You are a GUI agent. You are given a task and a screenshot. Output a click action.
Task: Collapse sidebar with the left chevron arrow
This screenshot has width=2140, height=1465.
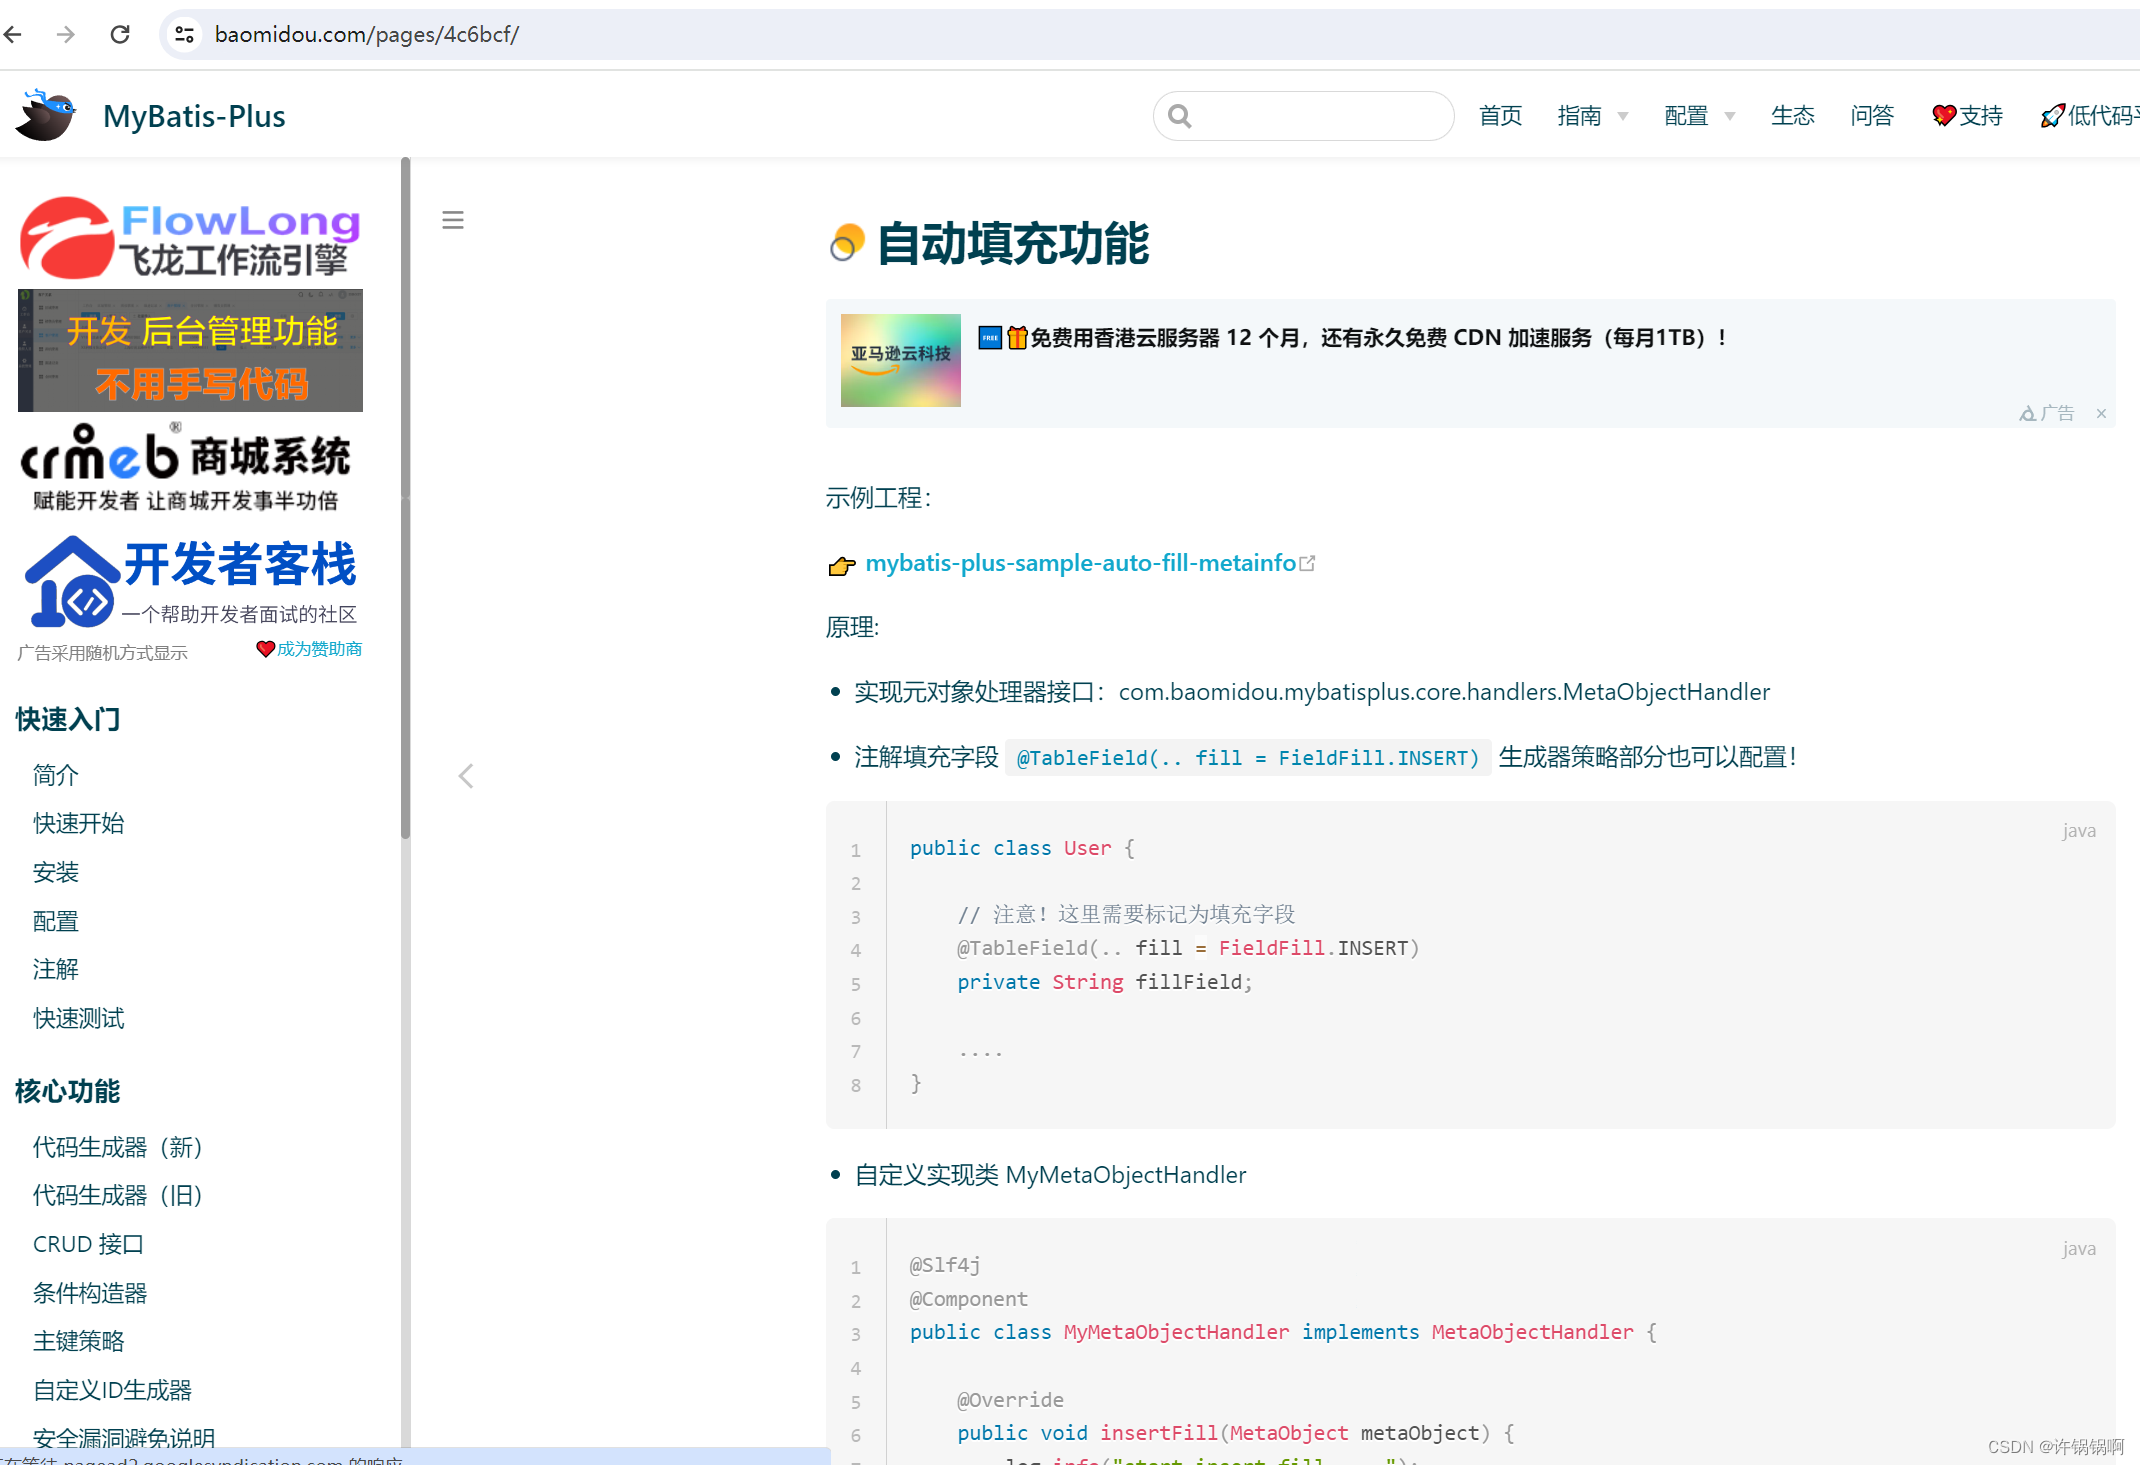[x=466, y=776]
